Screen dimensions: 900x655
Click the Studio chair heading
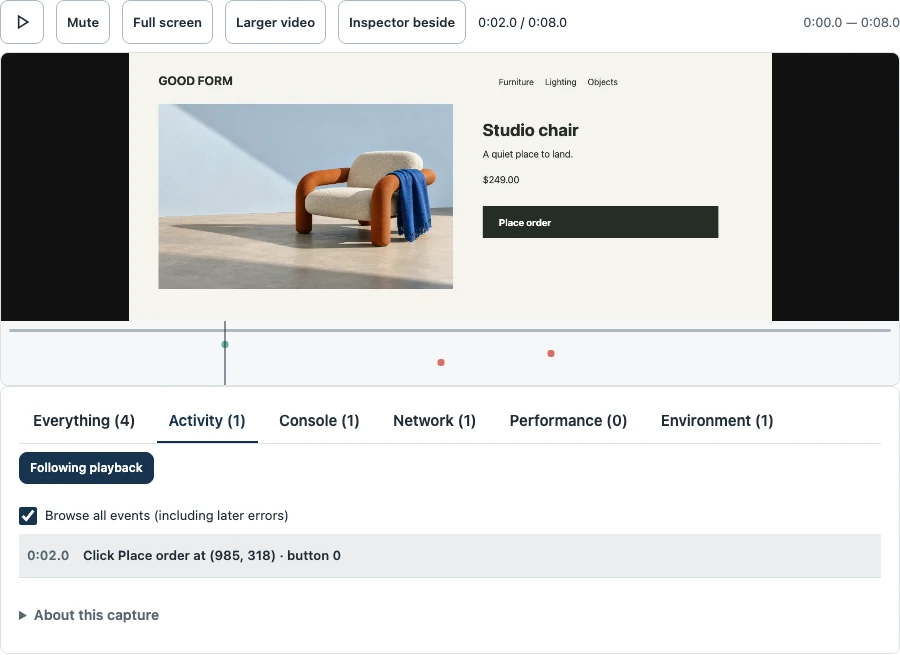click(530, 130)
